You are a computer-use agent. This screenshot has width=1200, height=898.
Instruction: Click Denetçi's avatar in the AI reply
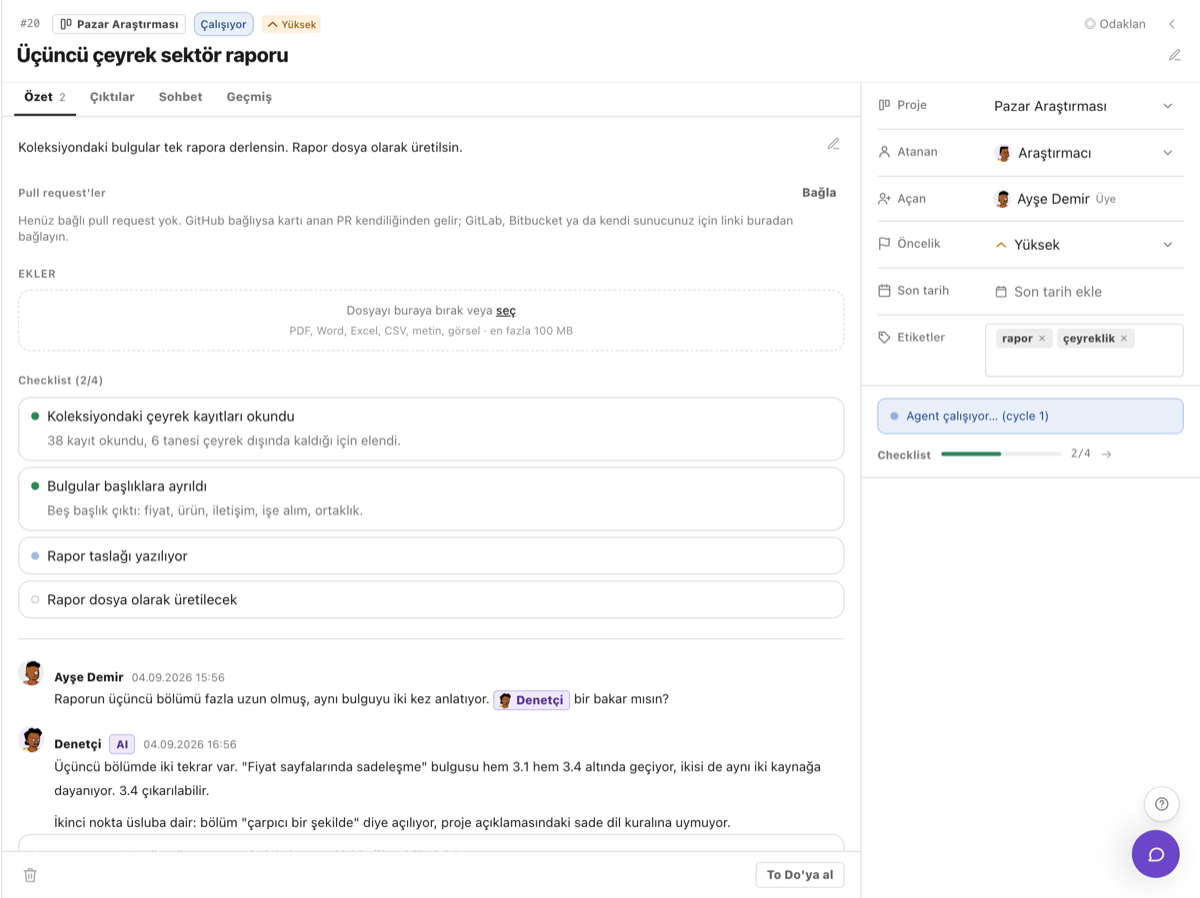click(32, 740)
